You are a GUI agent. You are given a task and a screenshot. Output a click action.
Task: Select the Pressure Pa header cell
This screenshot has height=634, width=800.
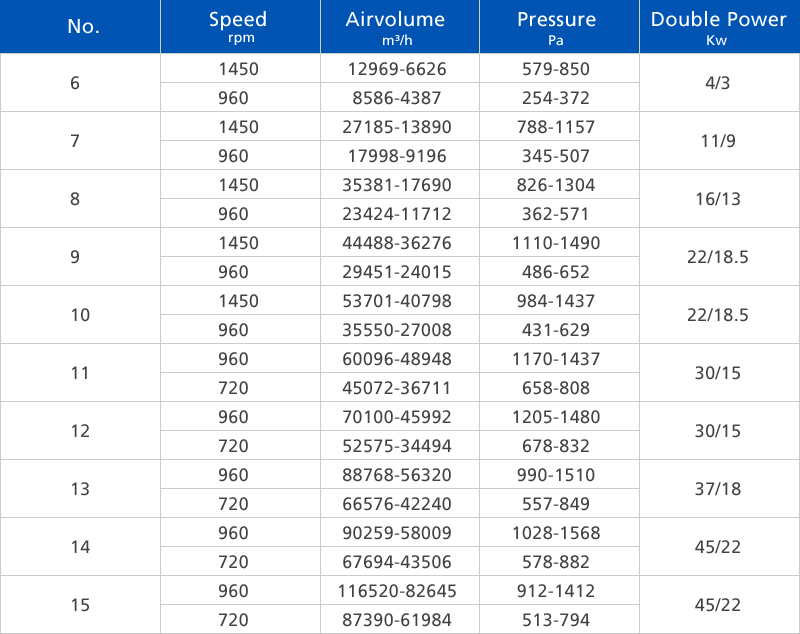tap(556, 27)
